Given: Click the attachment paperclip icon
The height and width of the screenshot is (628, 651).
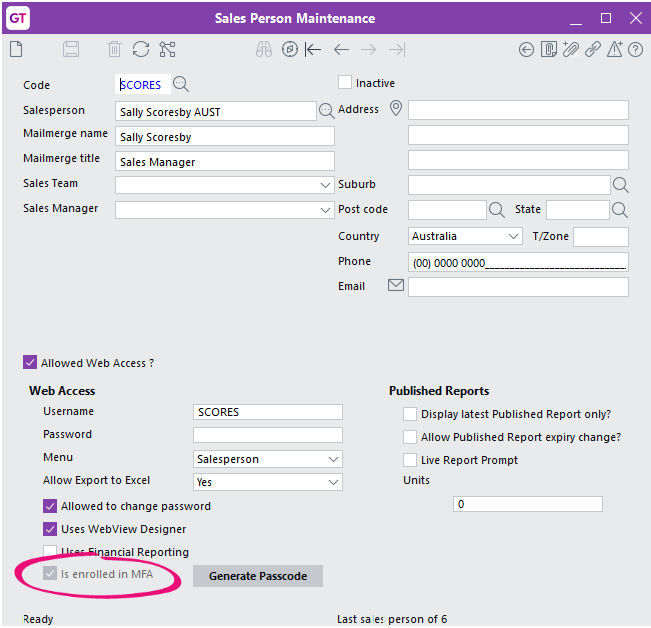Looking at the screenshot, I should coord(570,49).
